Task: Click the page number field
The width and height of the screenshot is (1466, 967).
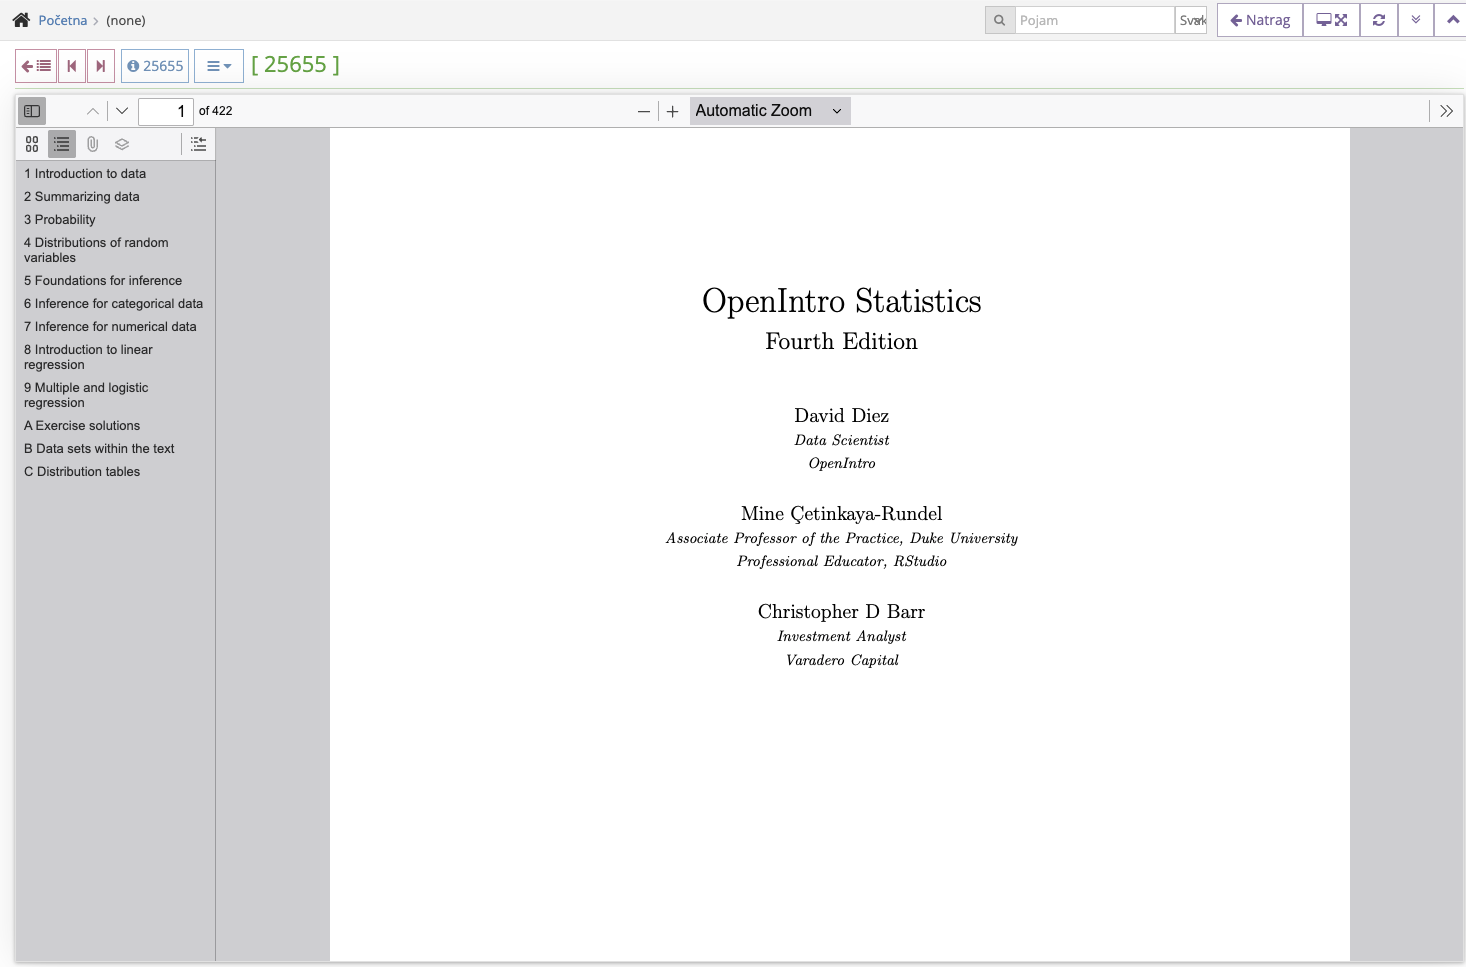Action: pos(165,111)
